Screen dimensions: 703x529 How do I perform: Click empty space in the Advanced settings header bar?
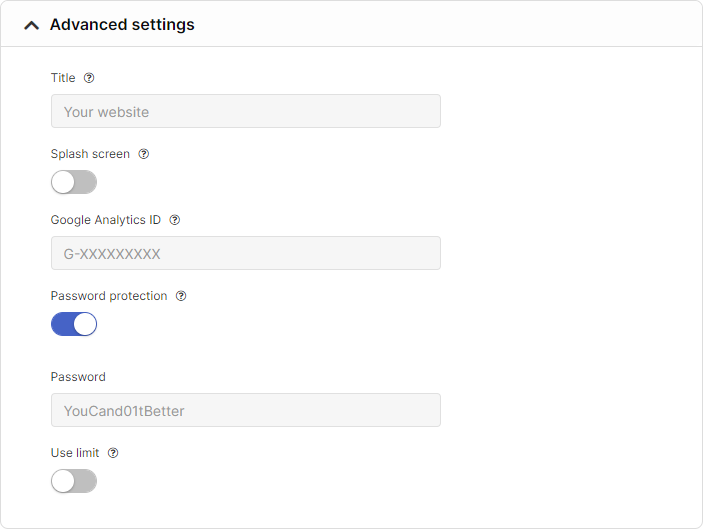pyautogui.click(x=450, y=25)
